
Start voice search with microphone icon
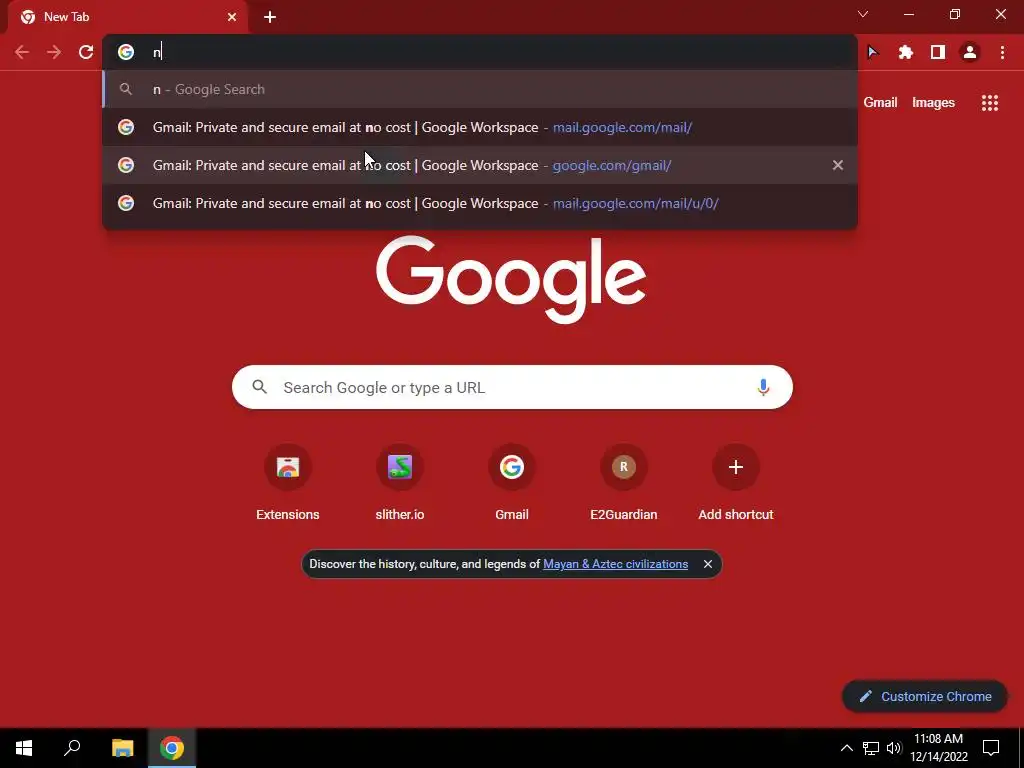pyautogui.click(x=763, y=387)
